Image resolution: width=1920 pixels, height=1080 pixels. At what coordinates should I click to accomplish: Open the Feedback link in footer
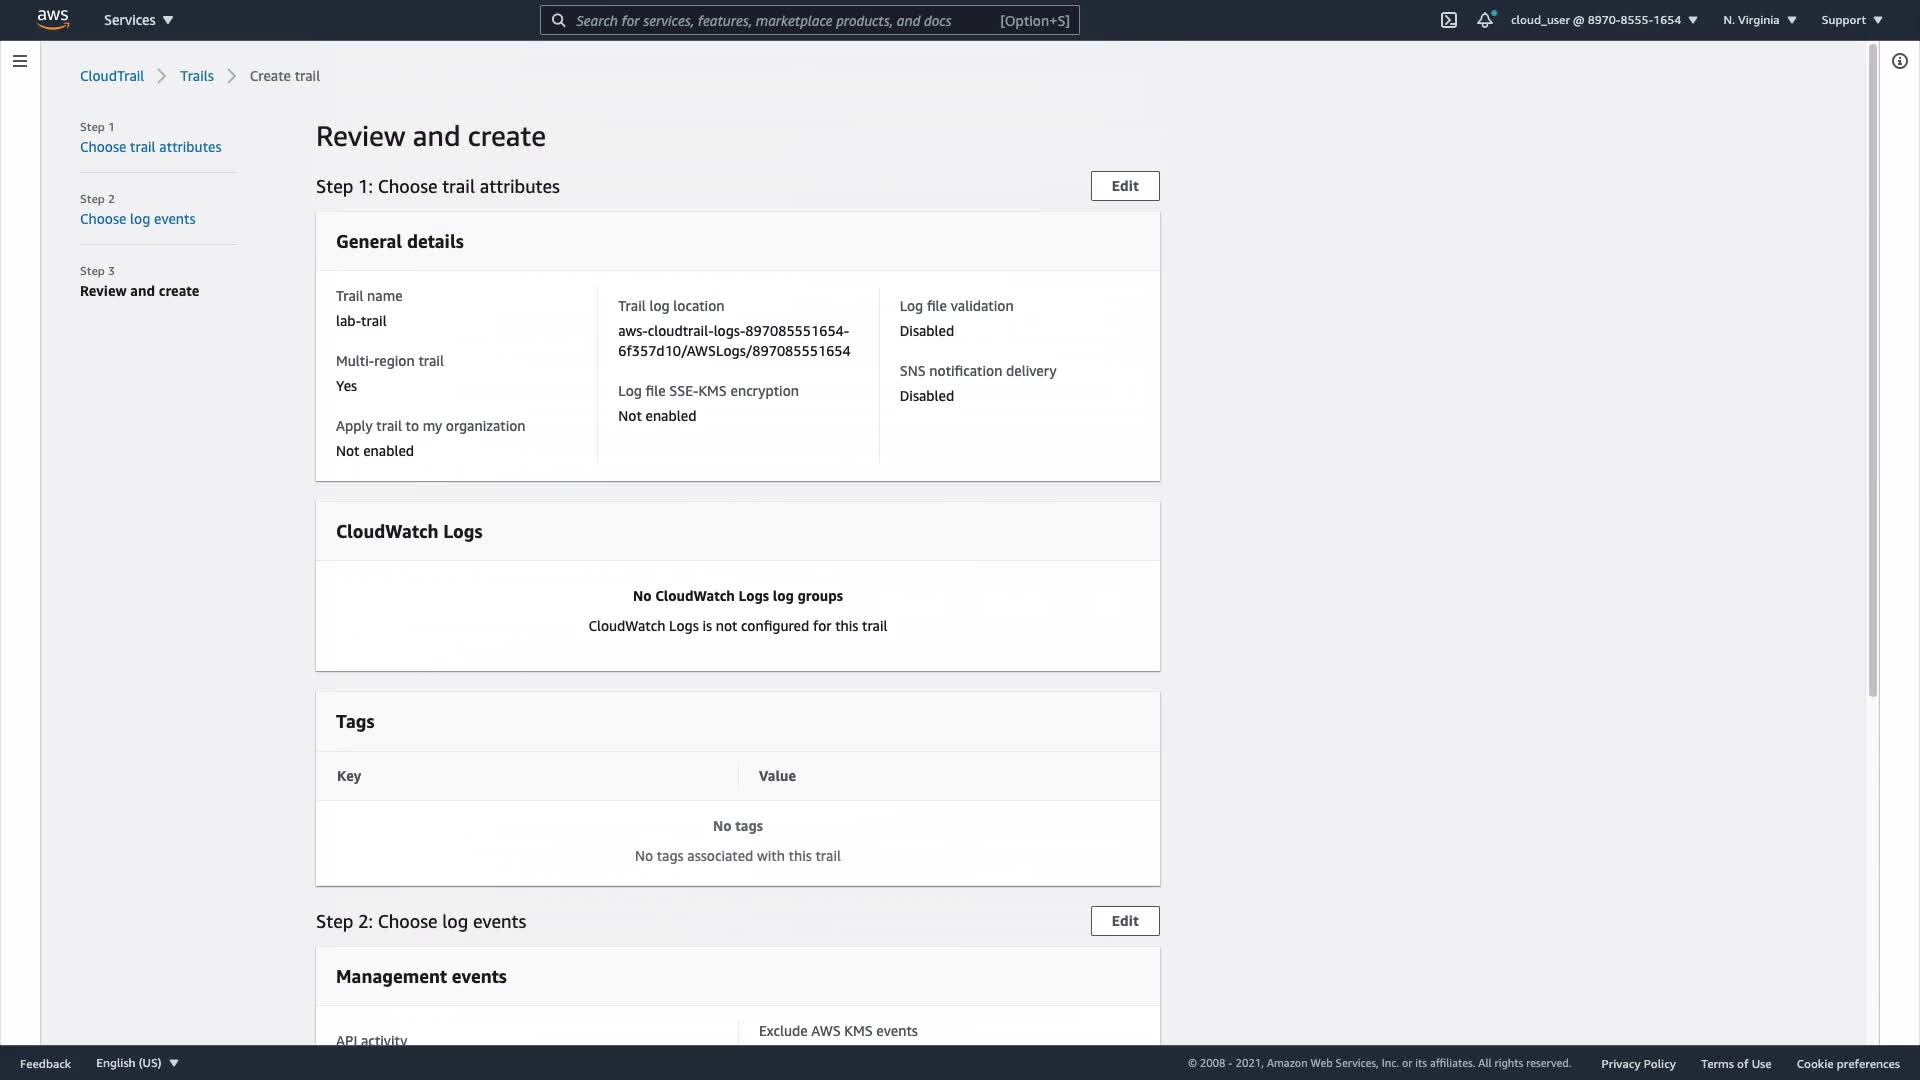pyautogui.click(x=45, y=1064)
